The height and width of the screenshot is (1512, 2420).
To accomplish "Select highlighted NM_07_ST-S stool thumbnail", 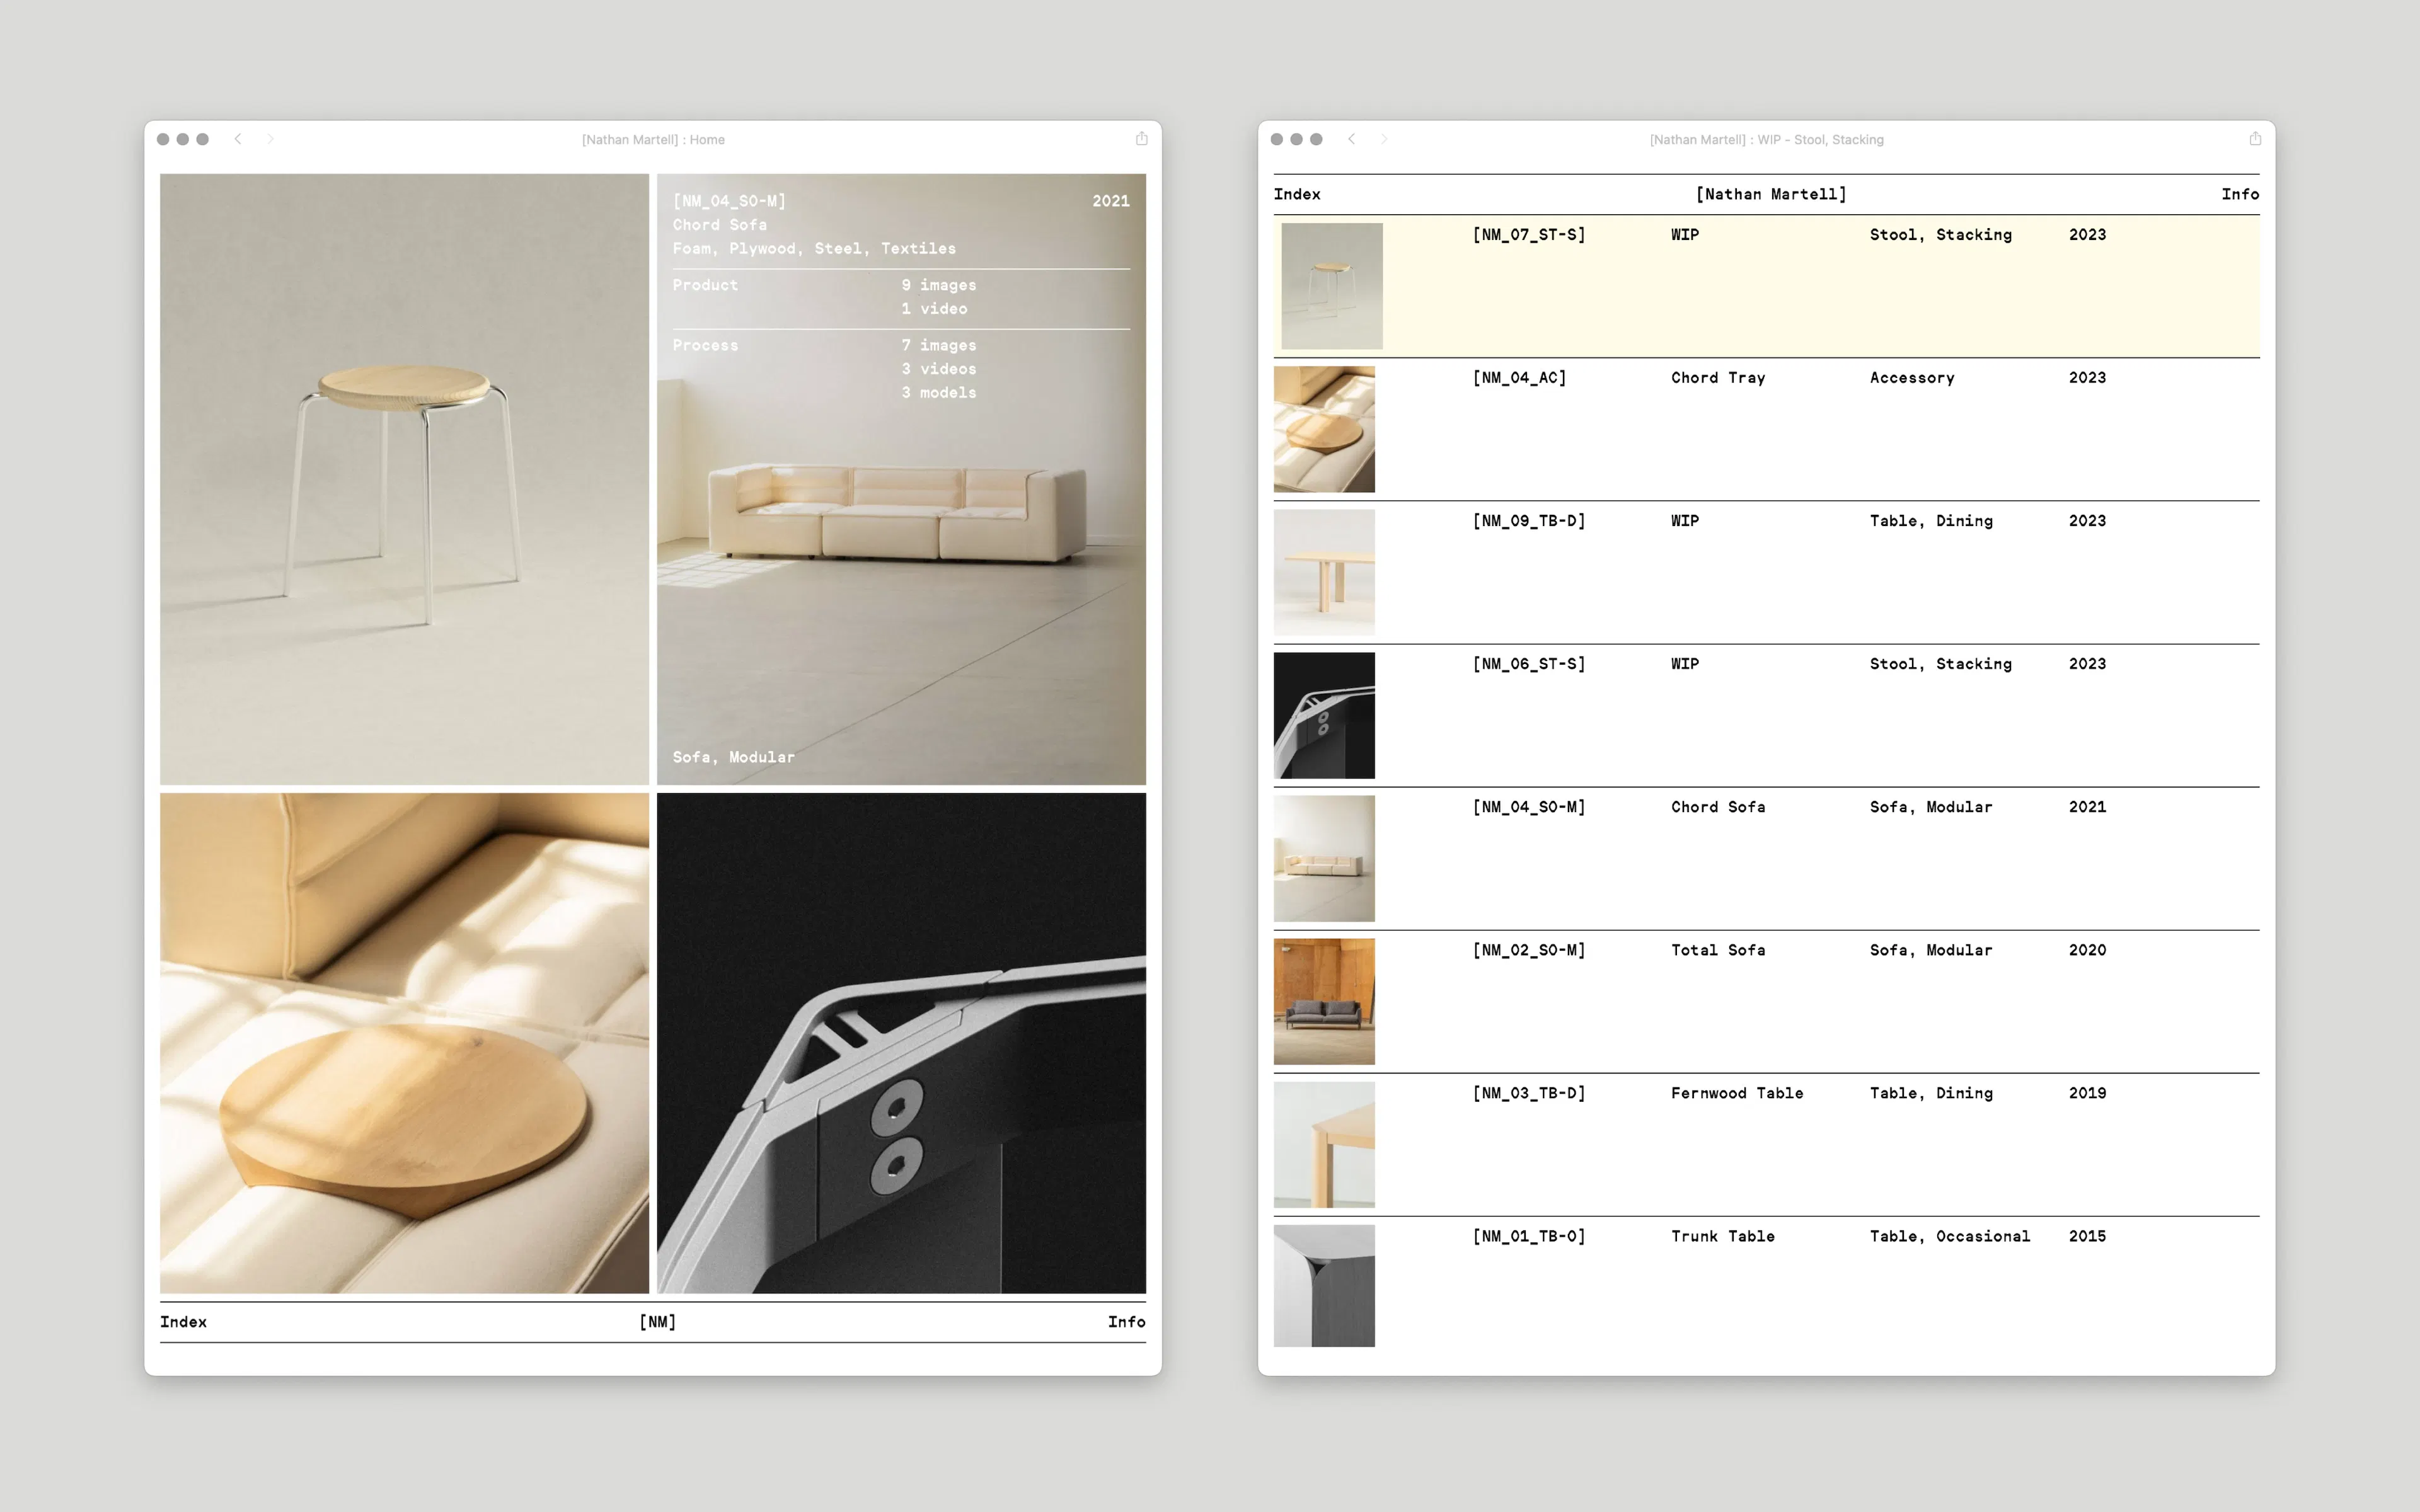I will [1331, 286].
